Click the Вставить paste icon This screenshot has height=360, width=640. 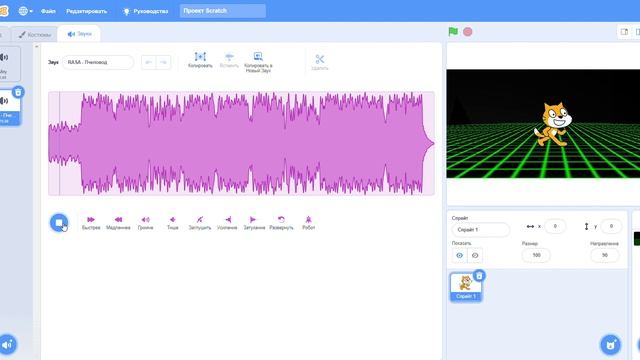coord(229,60)
